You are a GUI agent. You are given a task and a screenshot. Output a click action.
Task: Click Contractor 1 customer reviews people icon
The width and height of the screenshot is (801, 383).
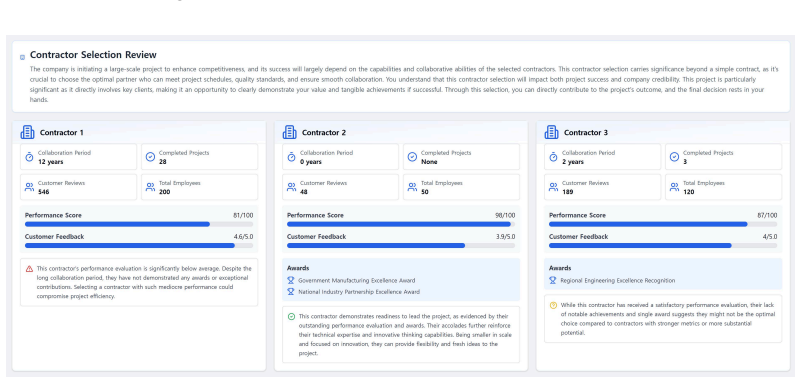coord(29,187)
